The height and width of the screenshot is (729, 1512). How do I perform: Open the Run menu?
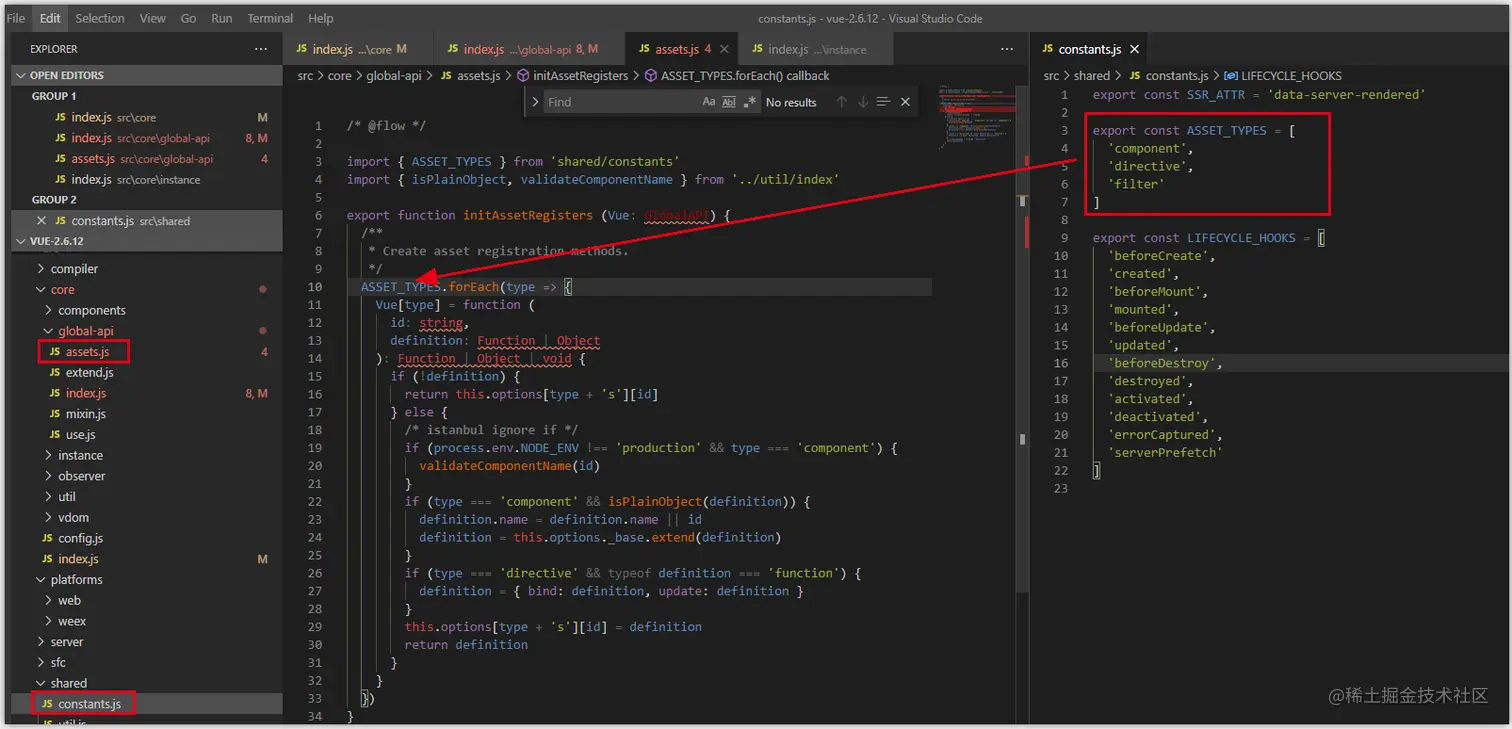click(x=222, y=18)
